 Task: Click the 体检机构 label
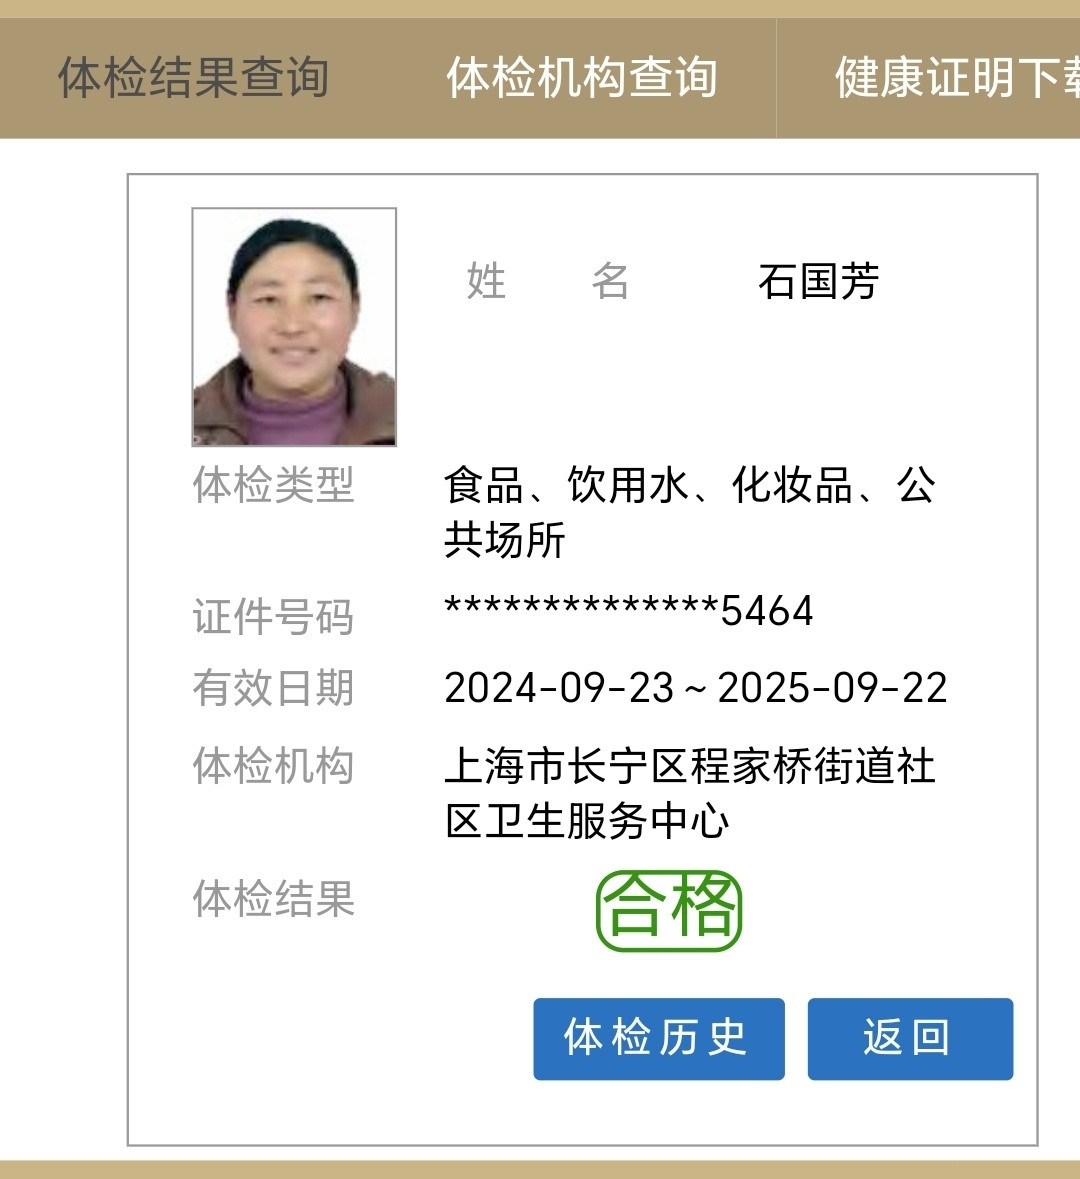point(273,765)
